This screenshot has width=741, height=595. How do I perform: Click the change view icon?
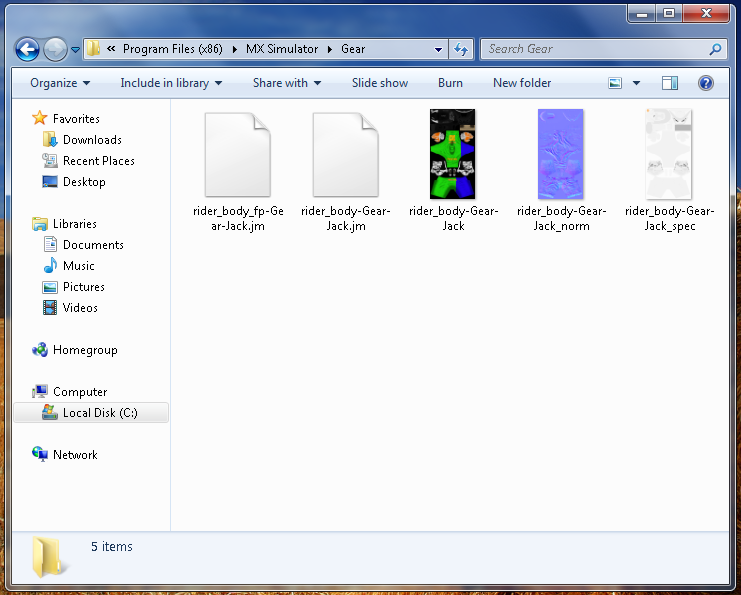tap(616, 83)
